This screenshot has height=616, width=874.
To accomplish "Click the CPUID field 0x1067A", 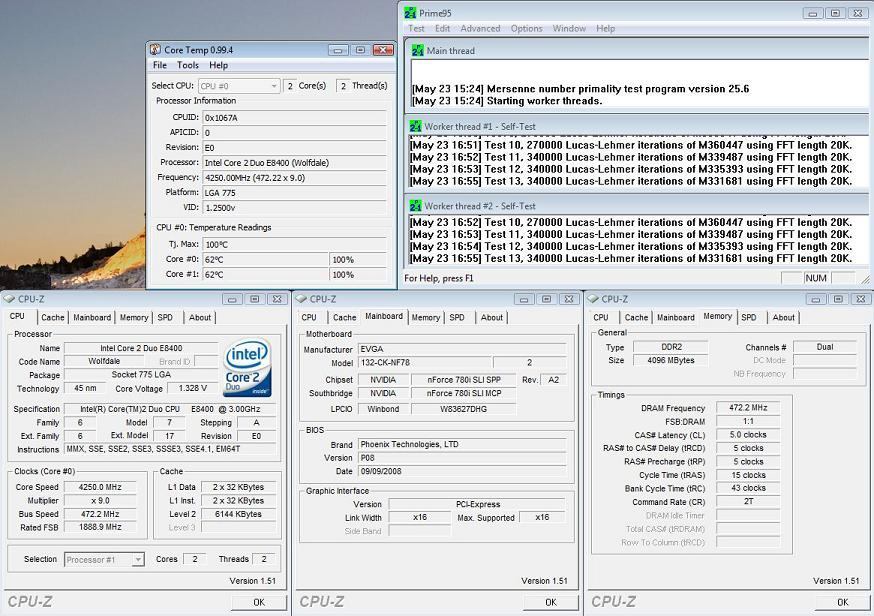I will pyautogui.click(x=294, y=118).
